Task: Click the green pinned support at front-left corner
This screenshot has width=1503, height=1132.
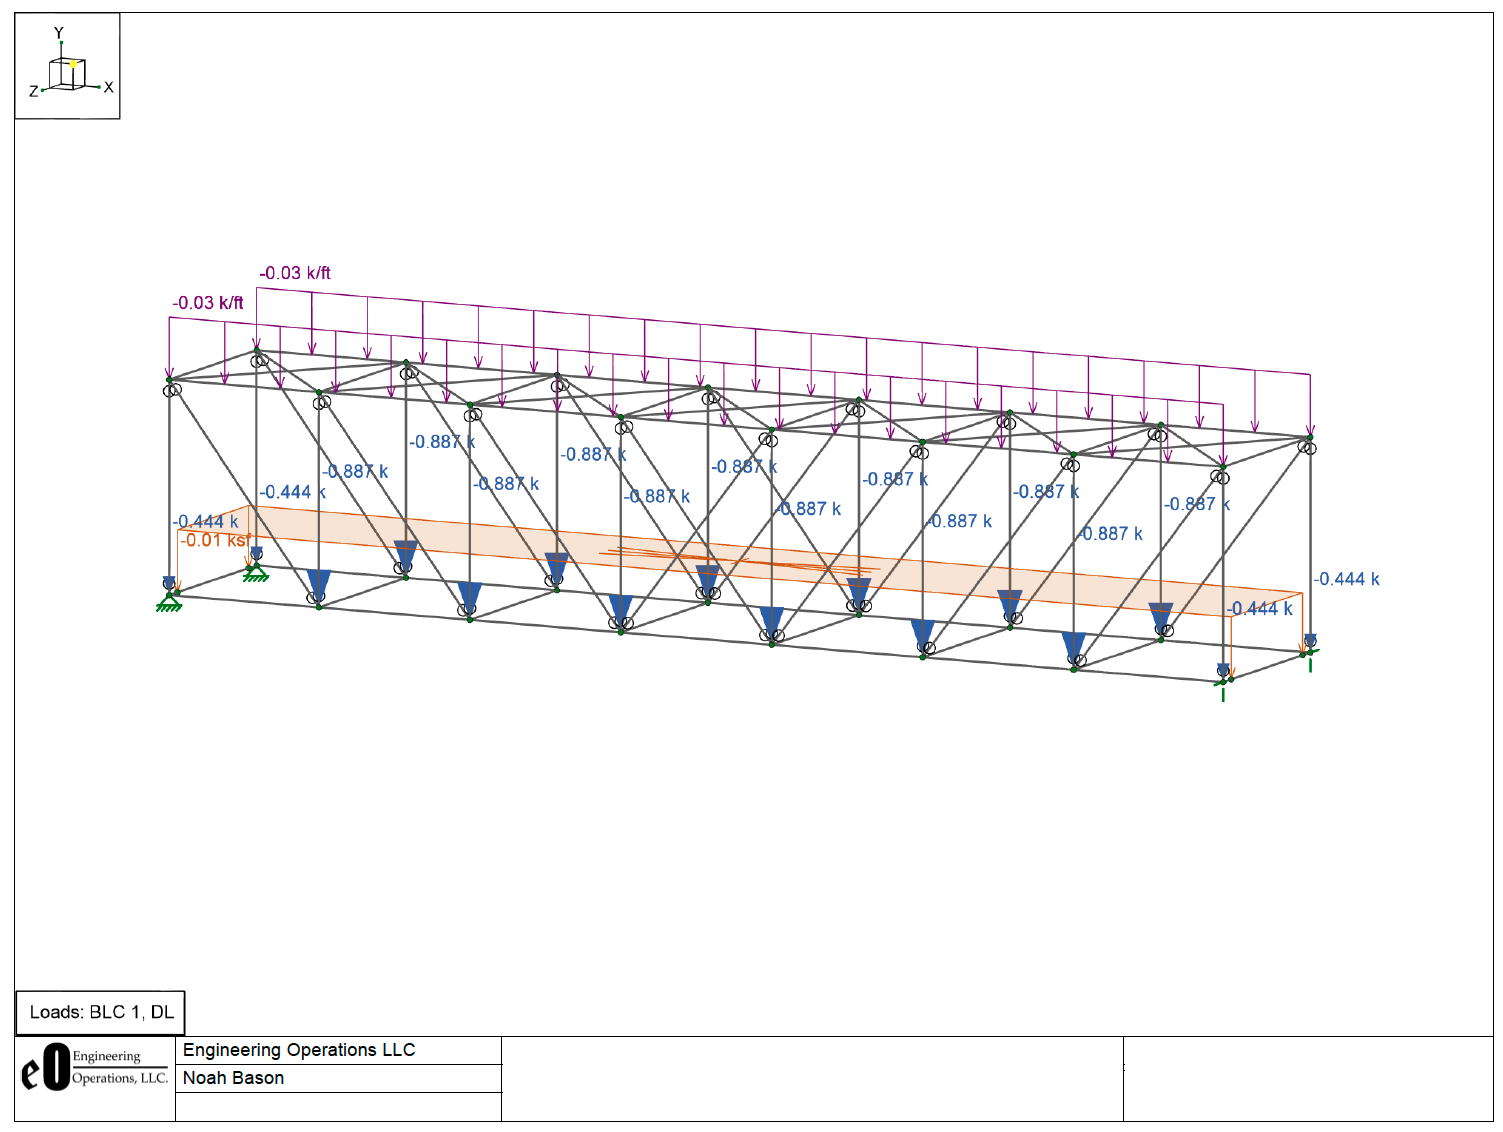Action: (169, 602)
